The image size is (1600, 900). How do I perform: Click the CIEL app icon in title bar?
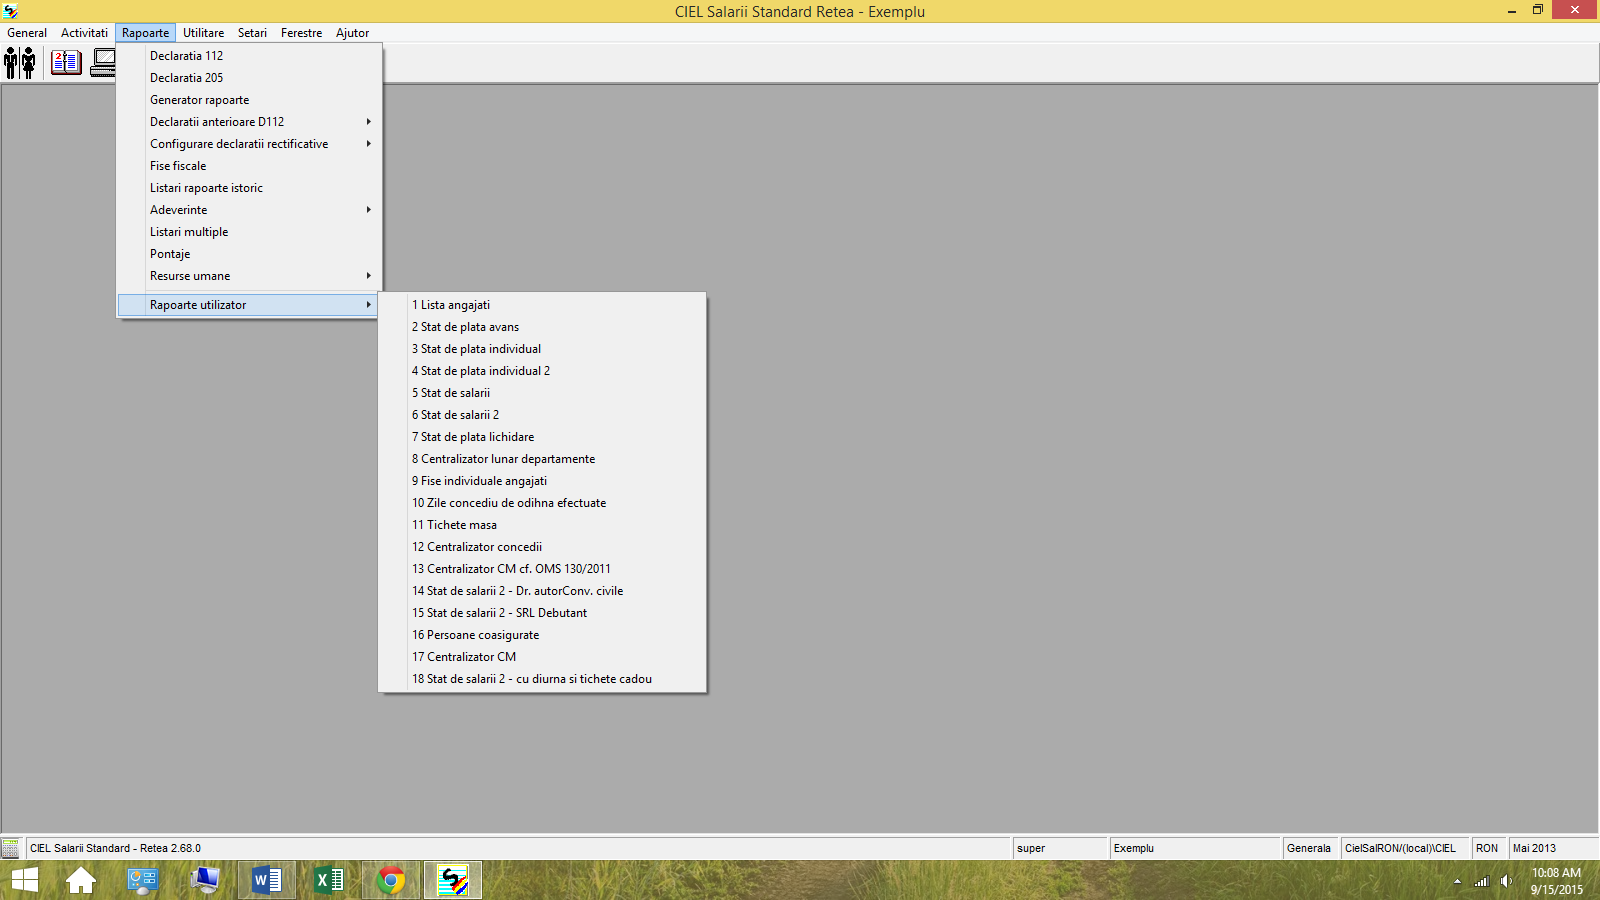(x=10, y=11)
